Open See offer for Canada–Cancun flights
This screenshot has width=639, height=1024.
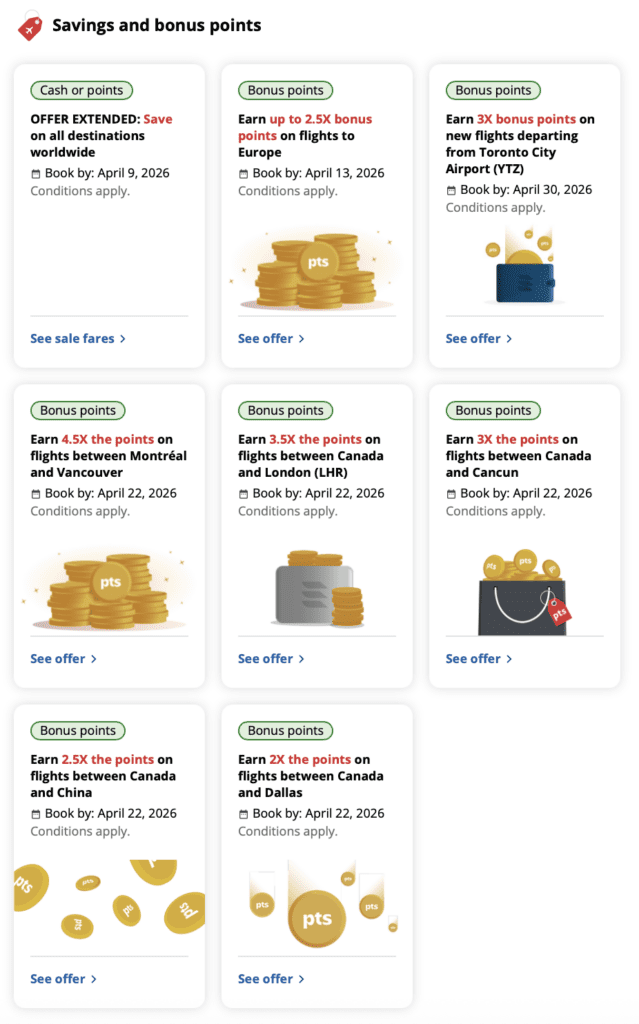479,659
